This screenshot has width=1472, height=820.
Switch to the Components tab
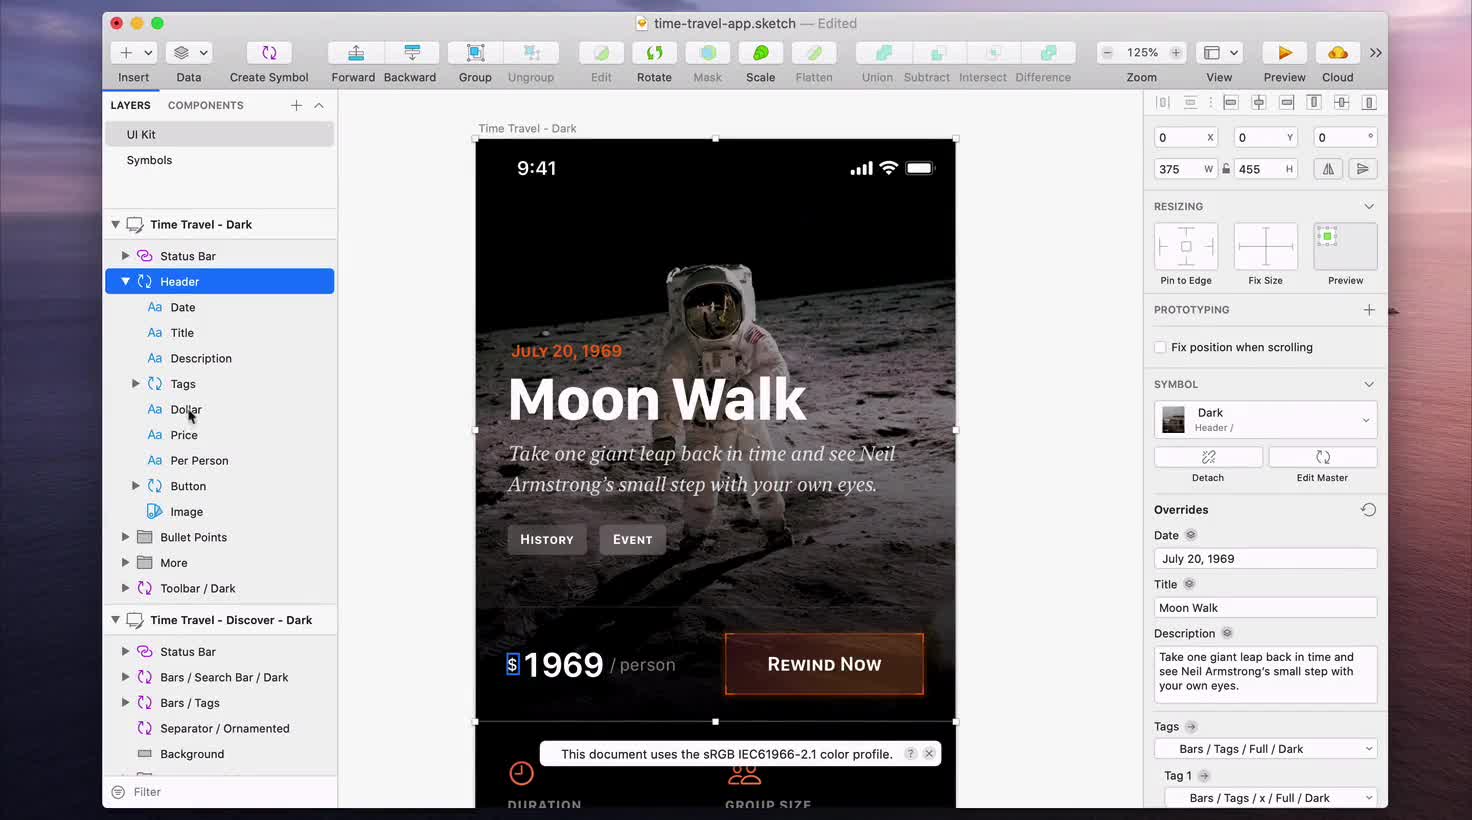coord(206,105)
